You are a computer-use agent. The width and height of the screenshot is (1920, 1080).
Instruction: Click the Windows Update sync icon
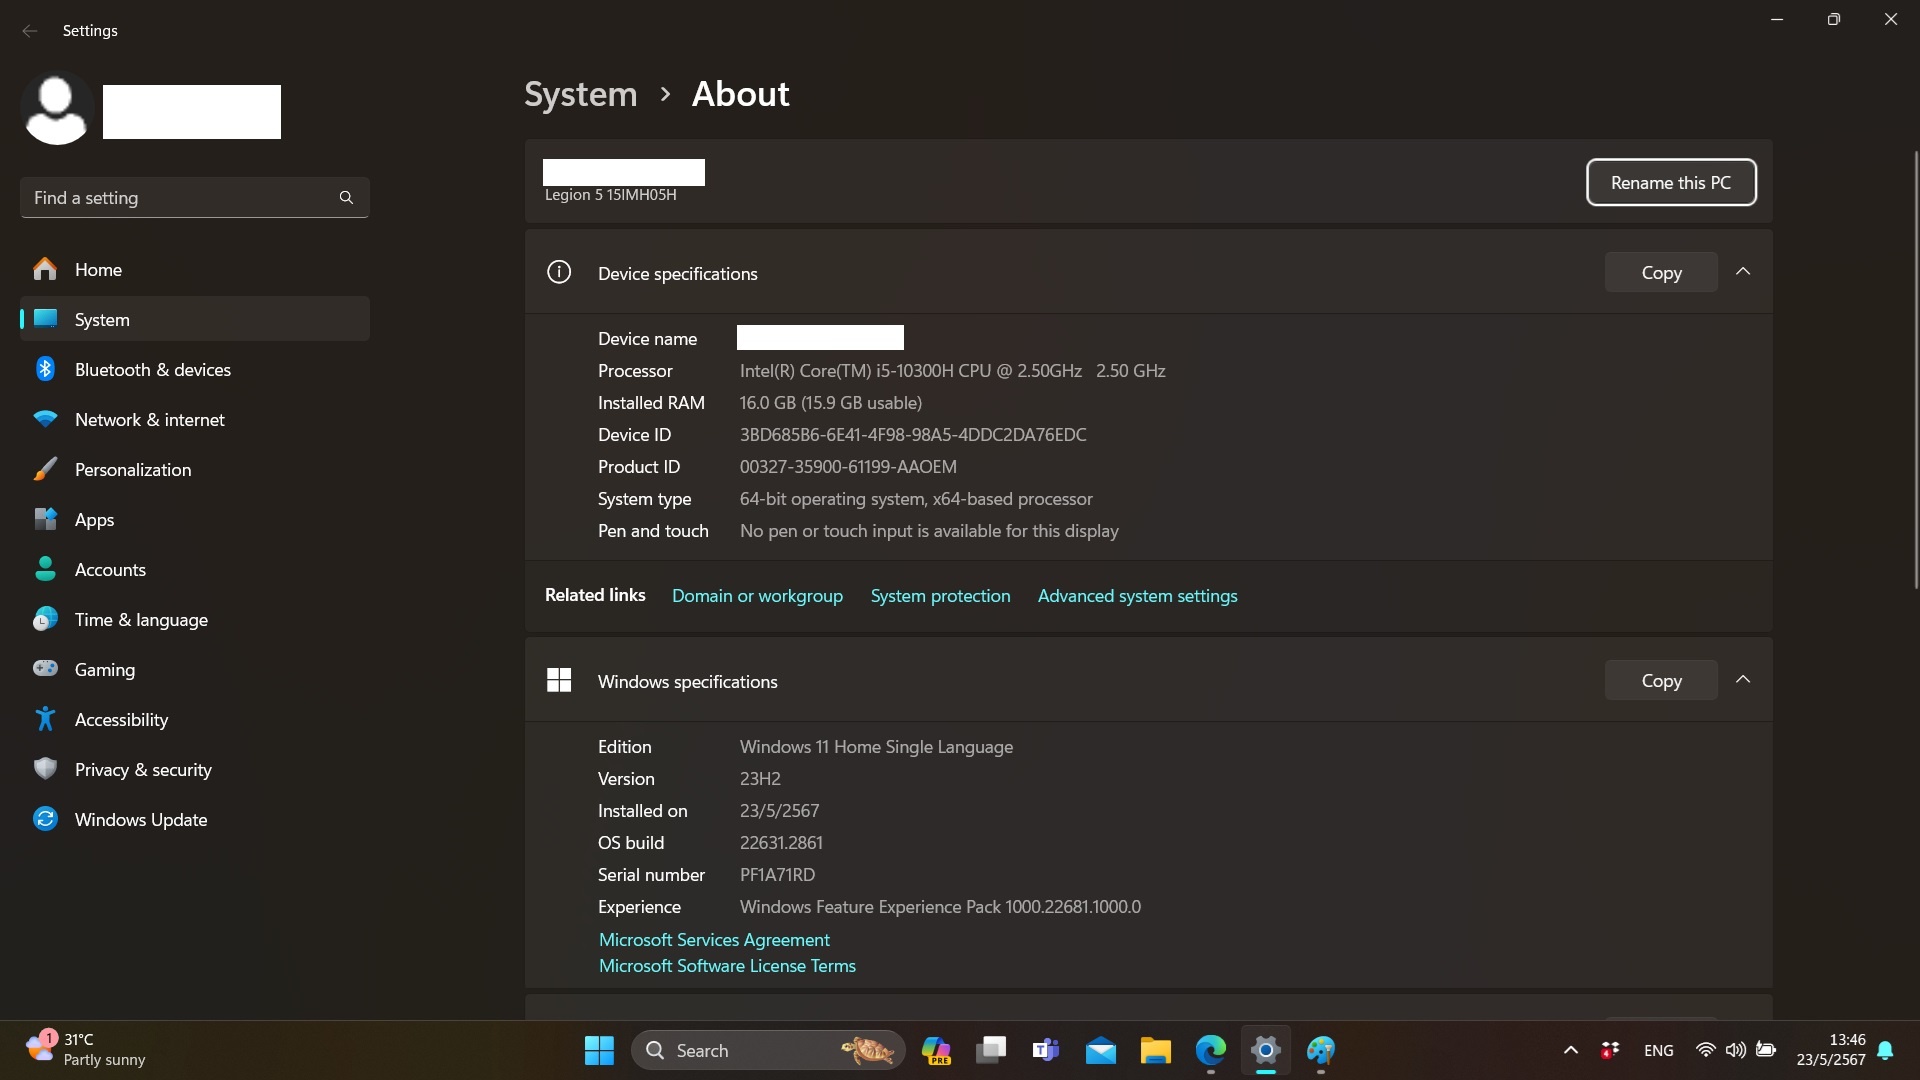click(45, 819)
